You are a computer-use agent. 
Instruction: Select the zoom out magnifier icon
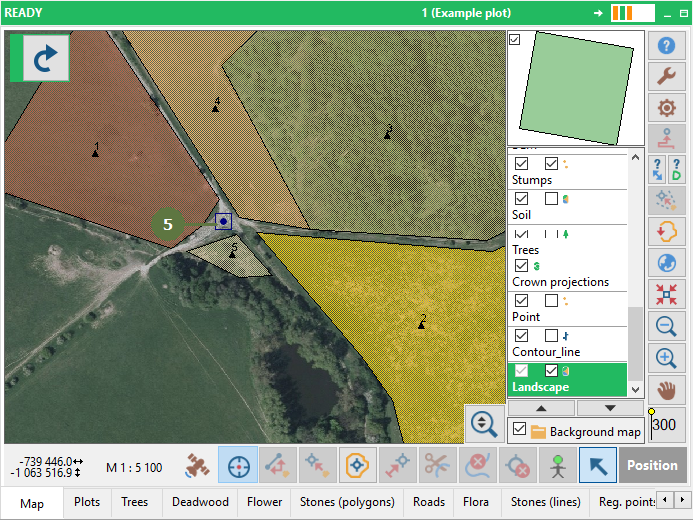tap(666, 326)
